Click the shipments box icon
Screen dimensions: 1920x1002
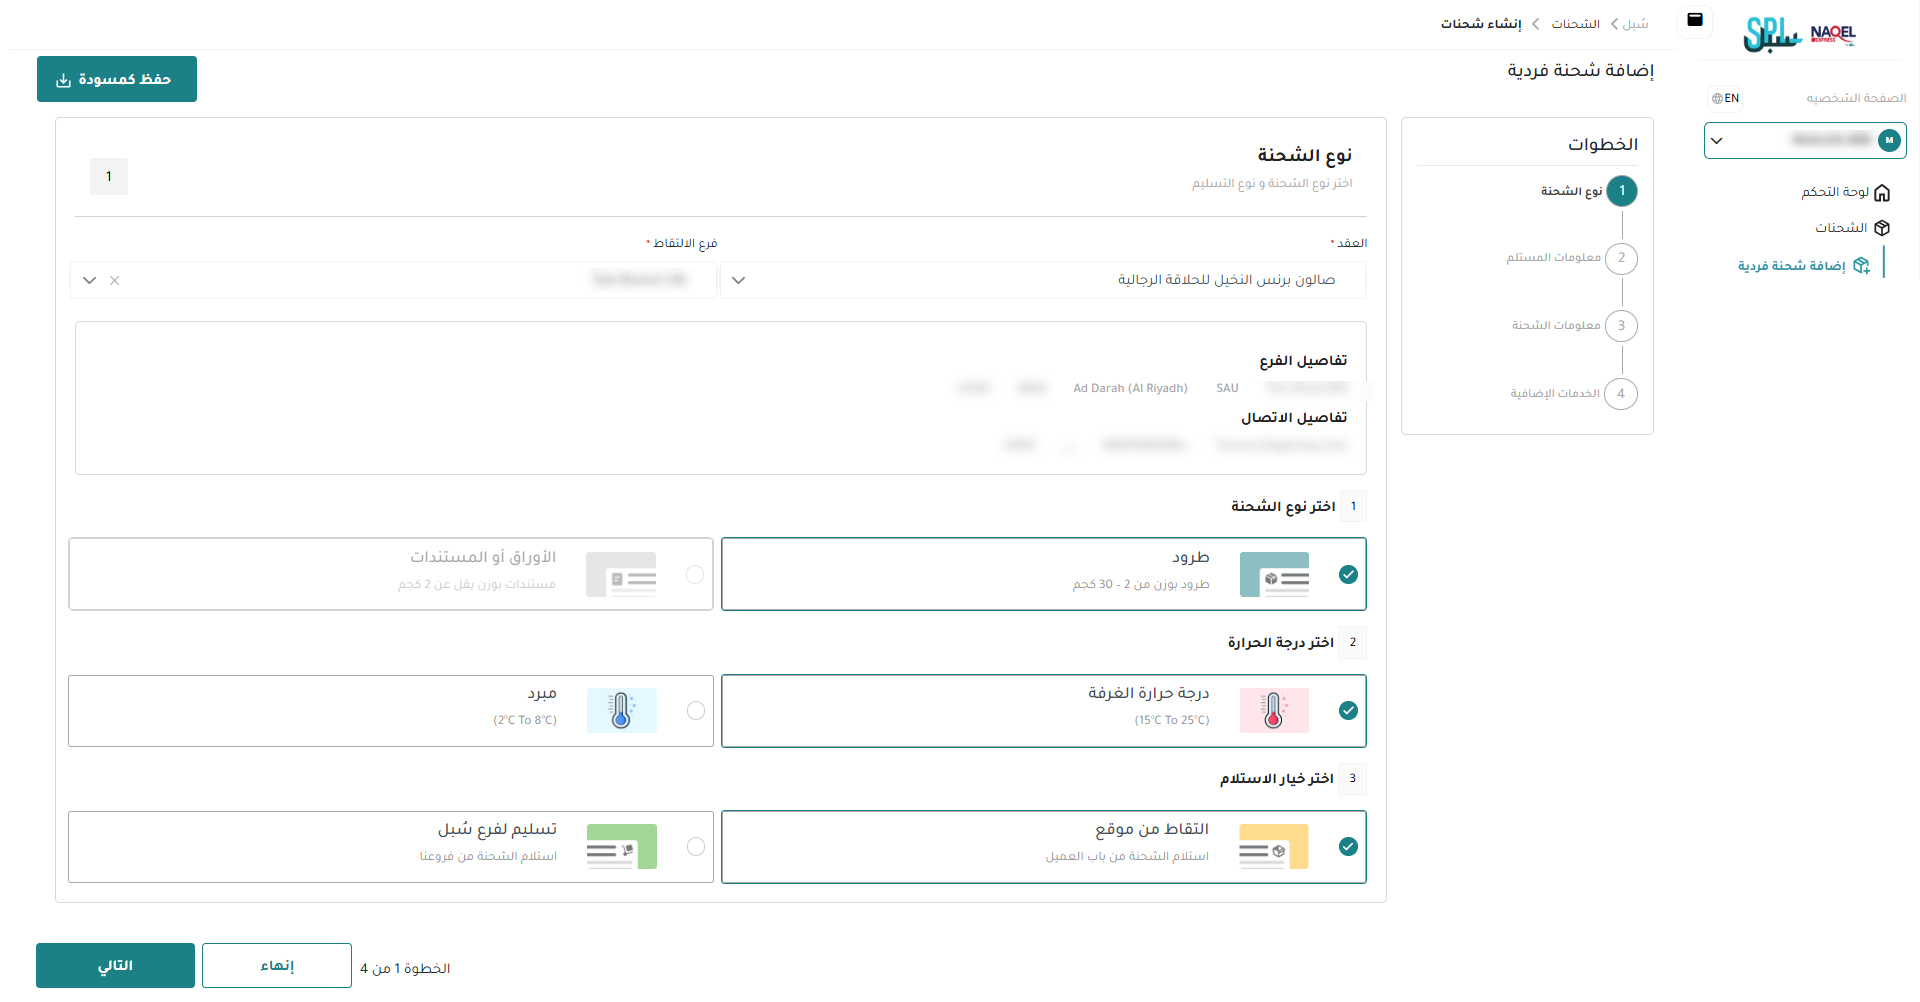point(1882,228)
